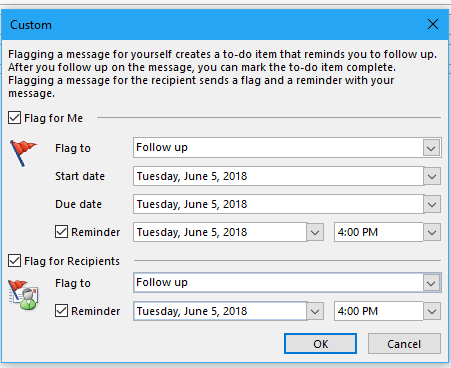The image size is (451, 368).
Task: Expand the recipients reminder date dropdown
Action: click(x=315, y=311)
